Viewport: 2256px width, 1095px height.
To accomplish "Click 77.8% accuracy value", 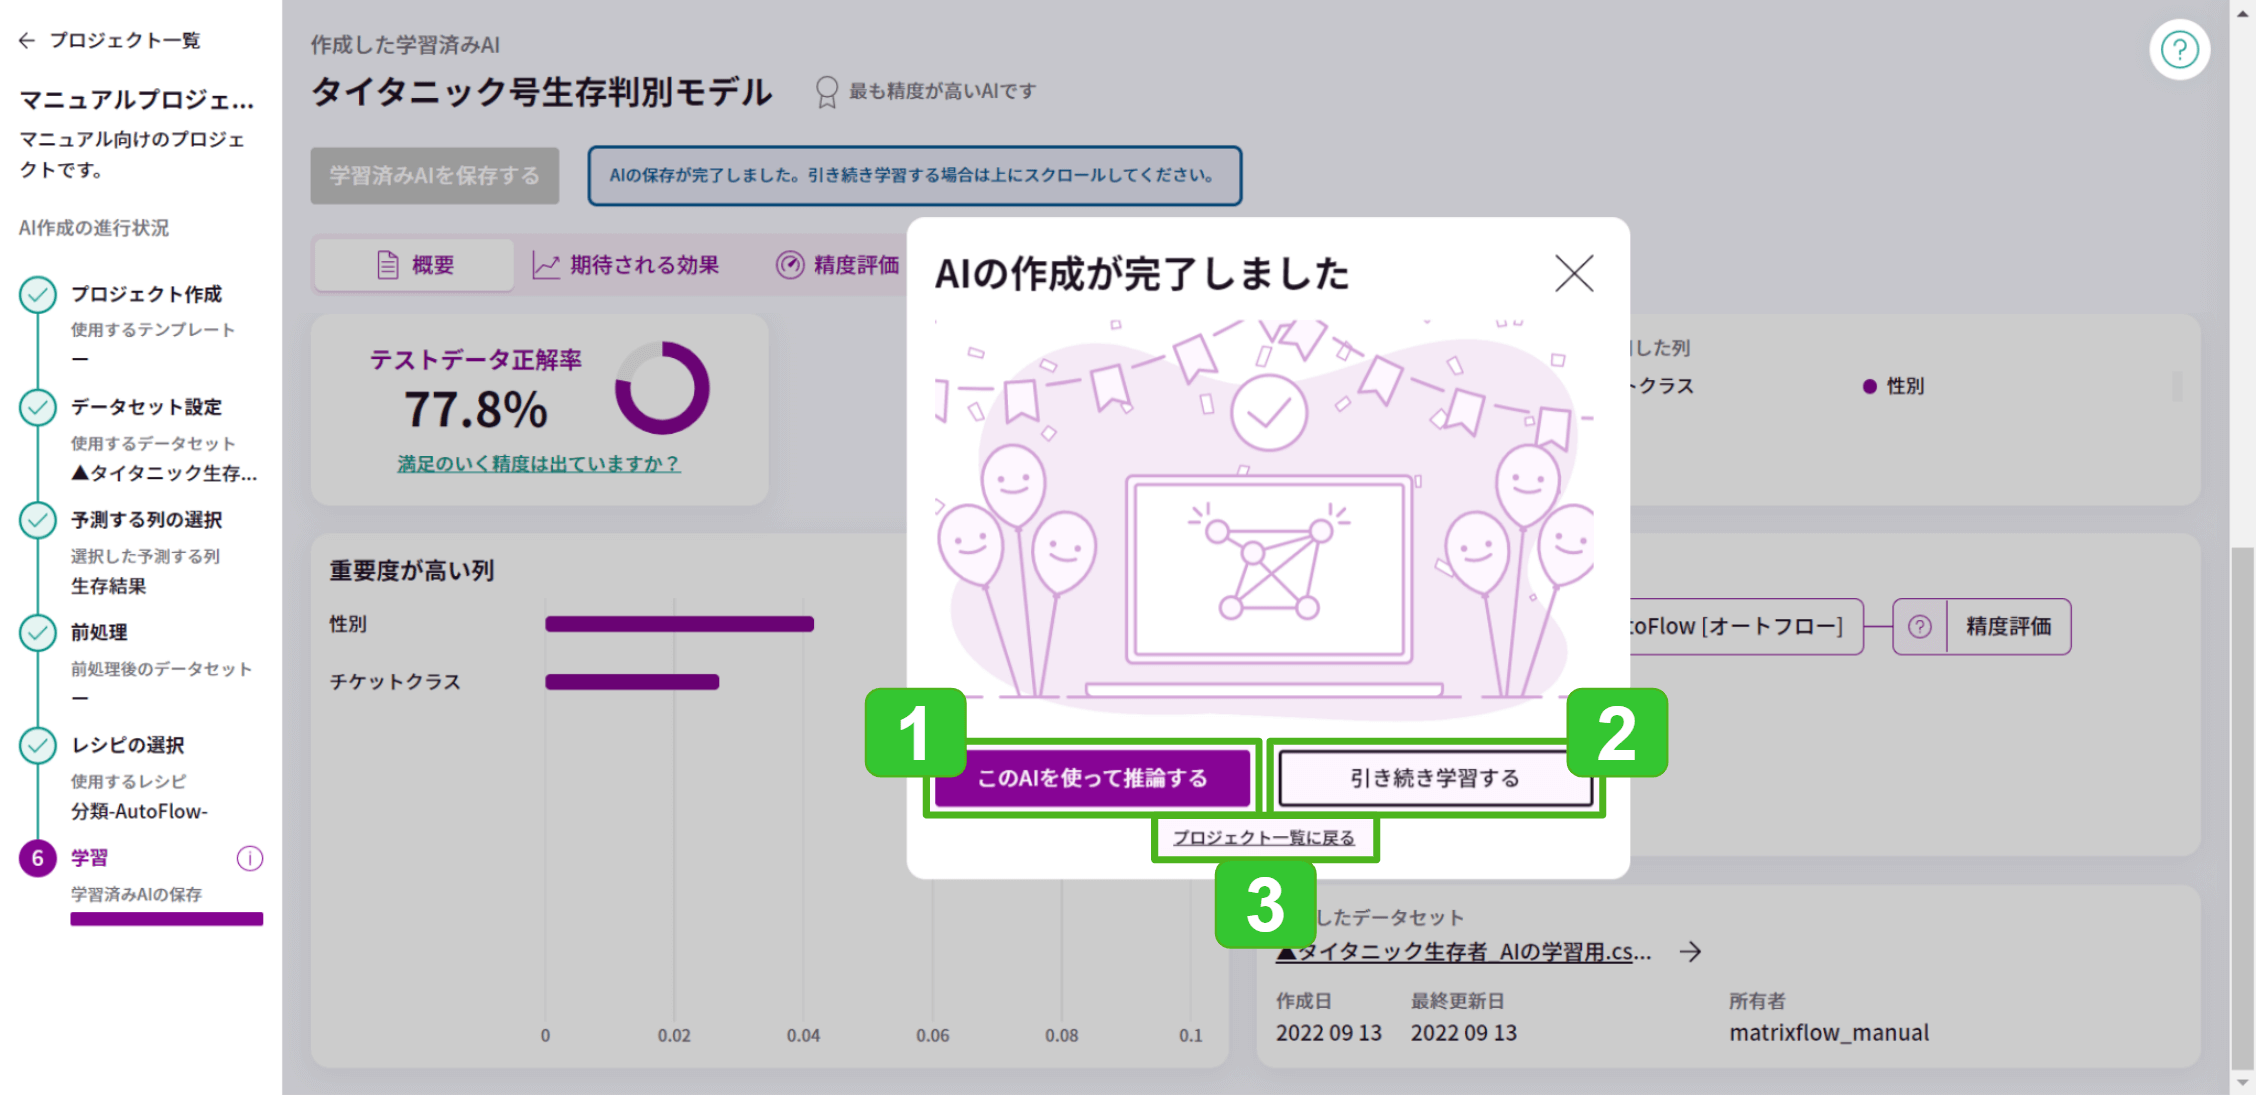I will click(476, 409).
